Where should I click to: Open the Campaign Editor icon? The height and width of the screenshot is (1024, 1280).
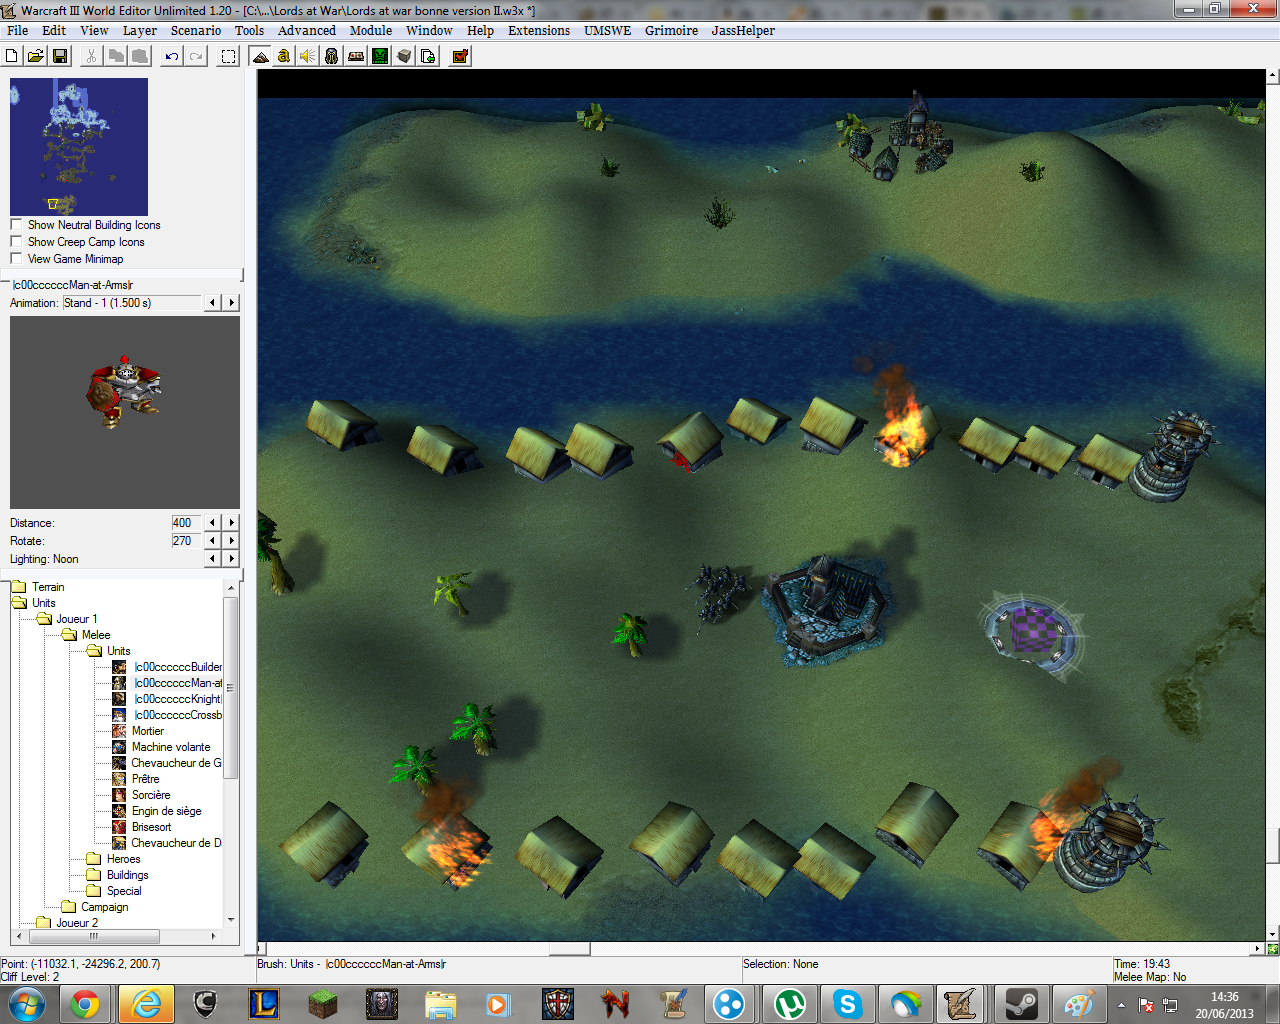tap(356, 56)
